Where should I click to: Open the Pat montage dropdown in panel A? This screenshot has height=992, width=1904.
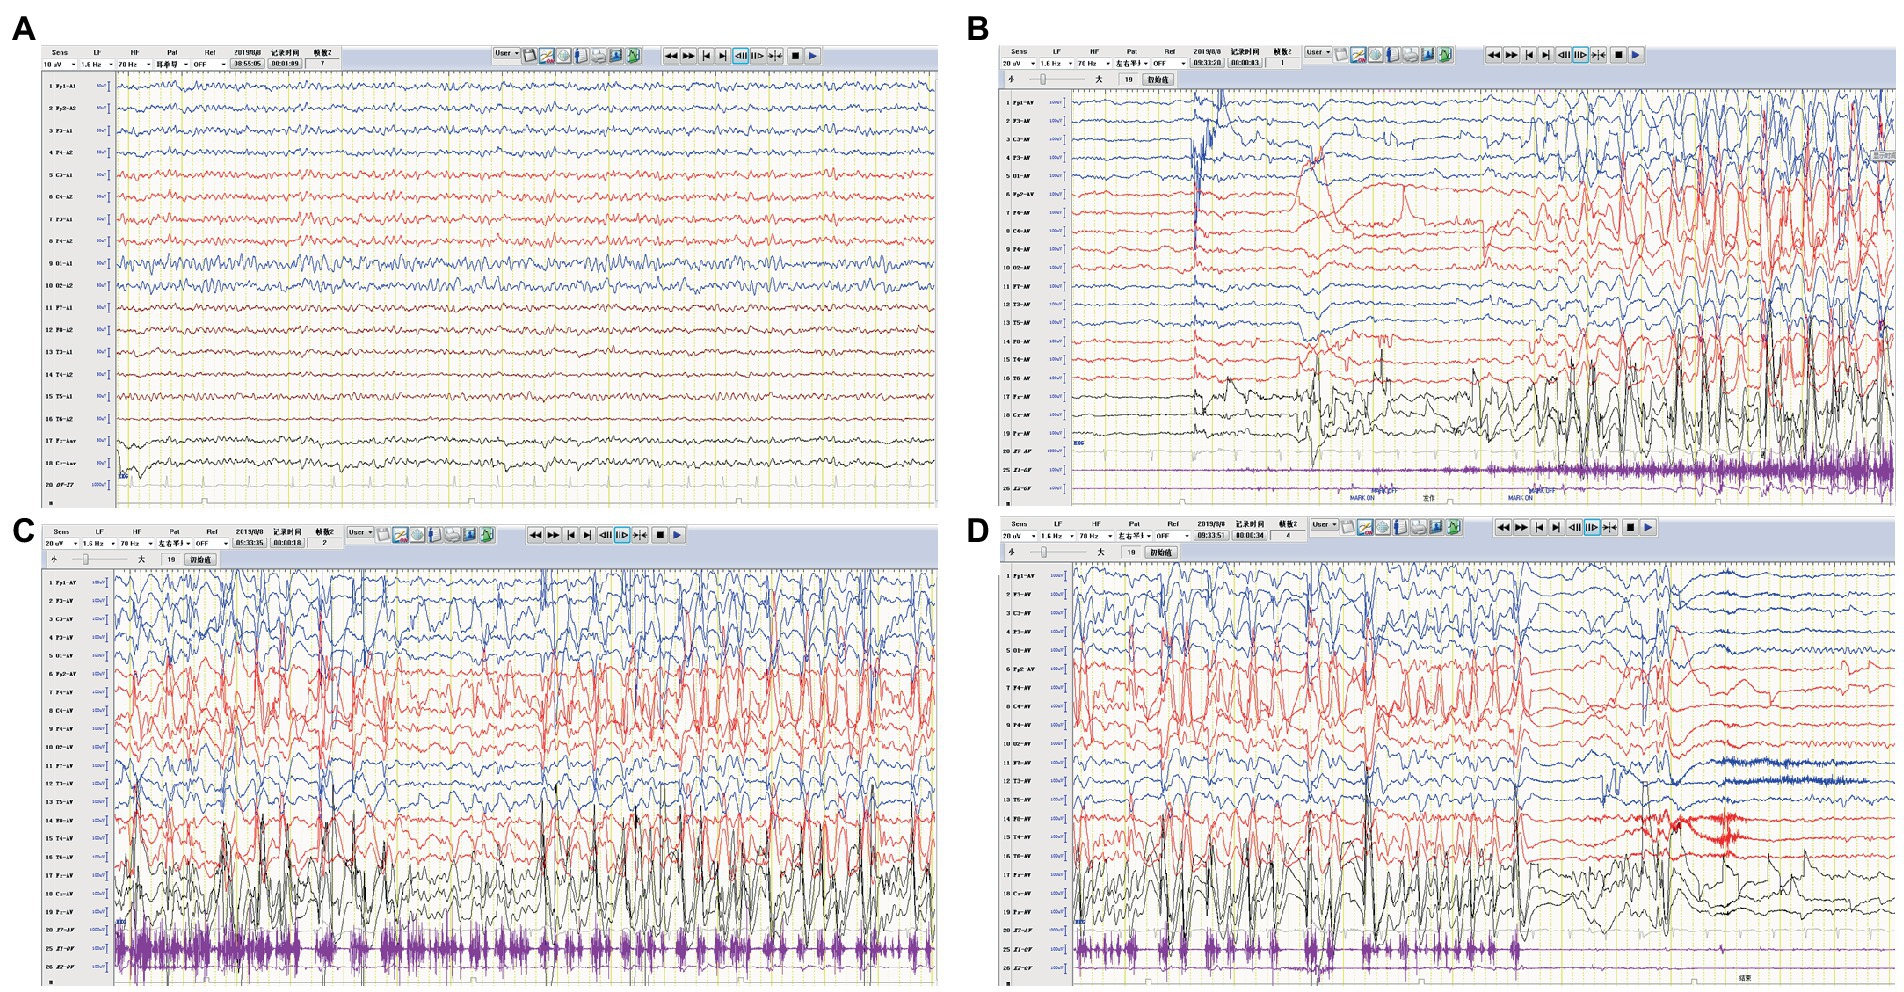(x=172, y=64)
